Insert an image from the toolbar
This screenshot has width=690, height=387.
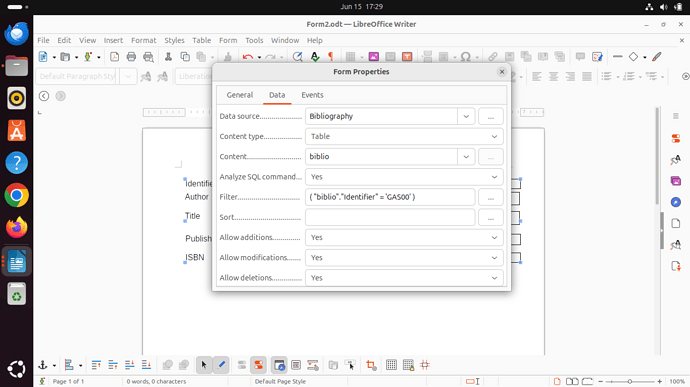pyautogui.click(x=374, y=57)
